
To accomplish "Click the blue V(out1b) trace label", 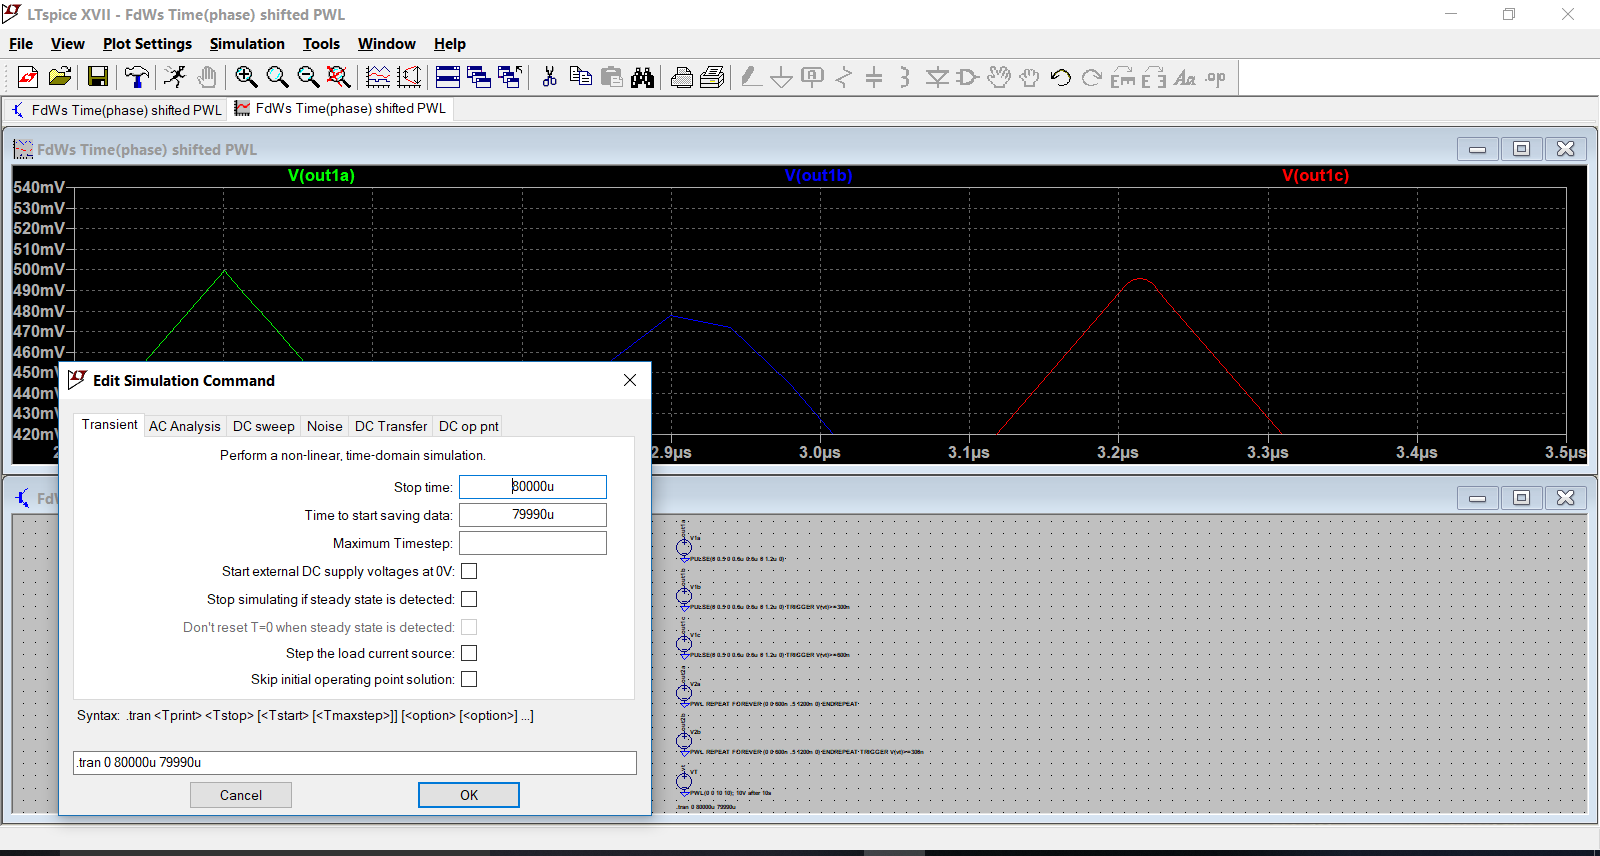I will (818, 176).
